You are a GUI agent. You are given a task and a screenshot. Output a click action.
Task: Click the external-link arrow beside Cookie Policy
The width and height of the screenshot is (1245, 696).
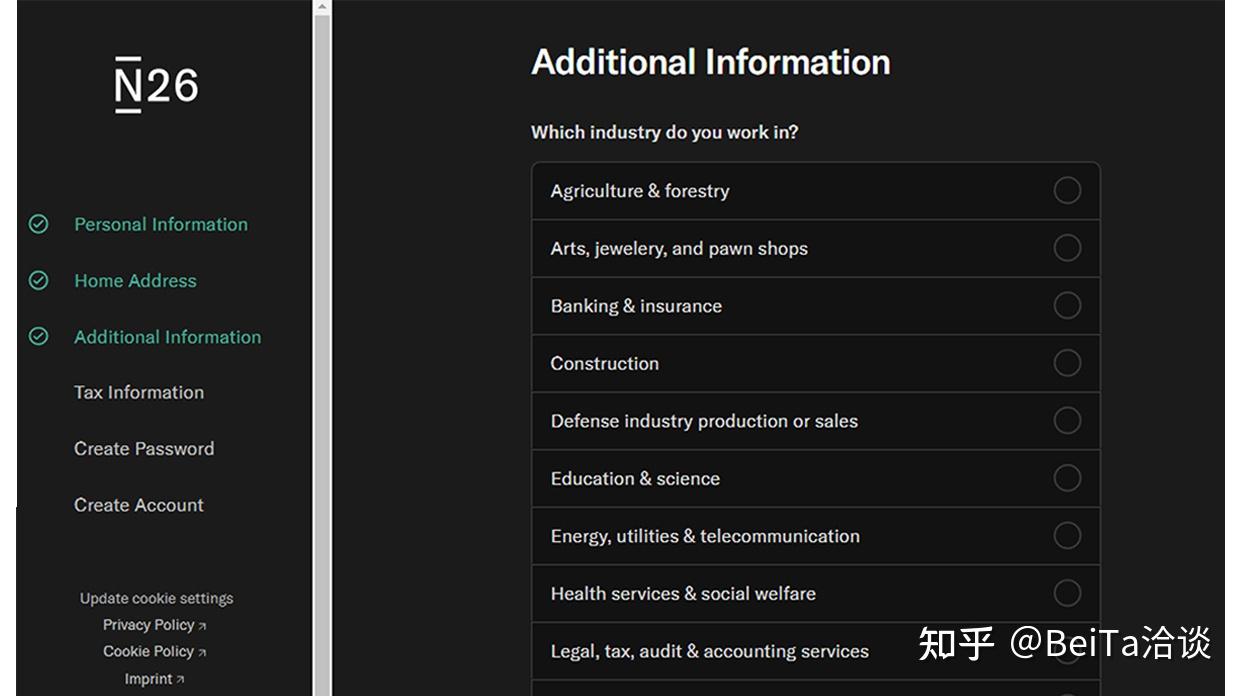(x=202, y=652)
